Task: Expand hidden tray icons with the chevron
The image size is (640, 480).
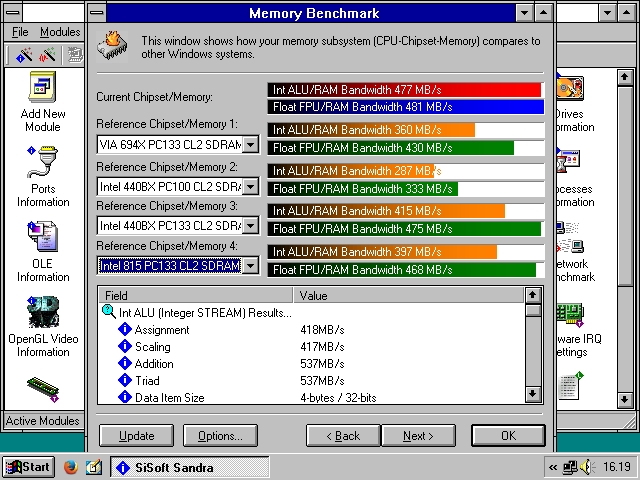Action: (x=553, y=467)
